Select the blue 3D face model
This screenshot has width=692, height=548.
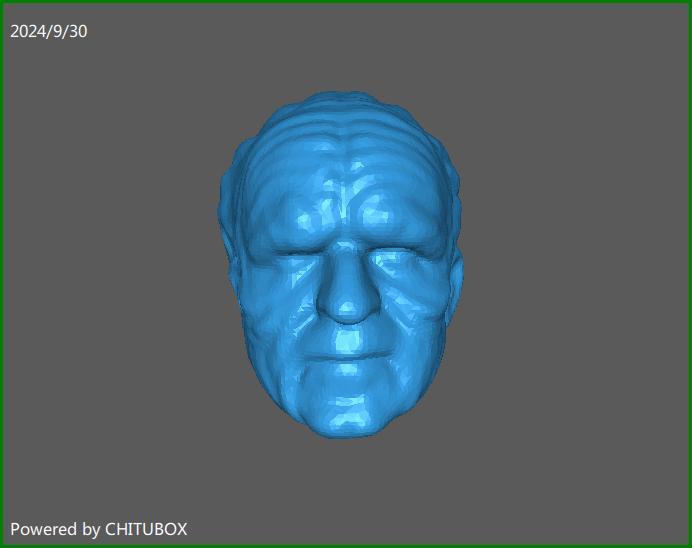point(341,265)
